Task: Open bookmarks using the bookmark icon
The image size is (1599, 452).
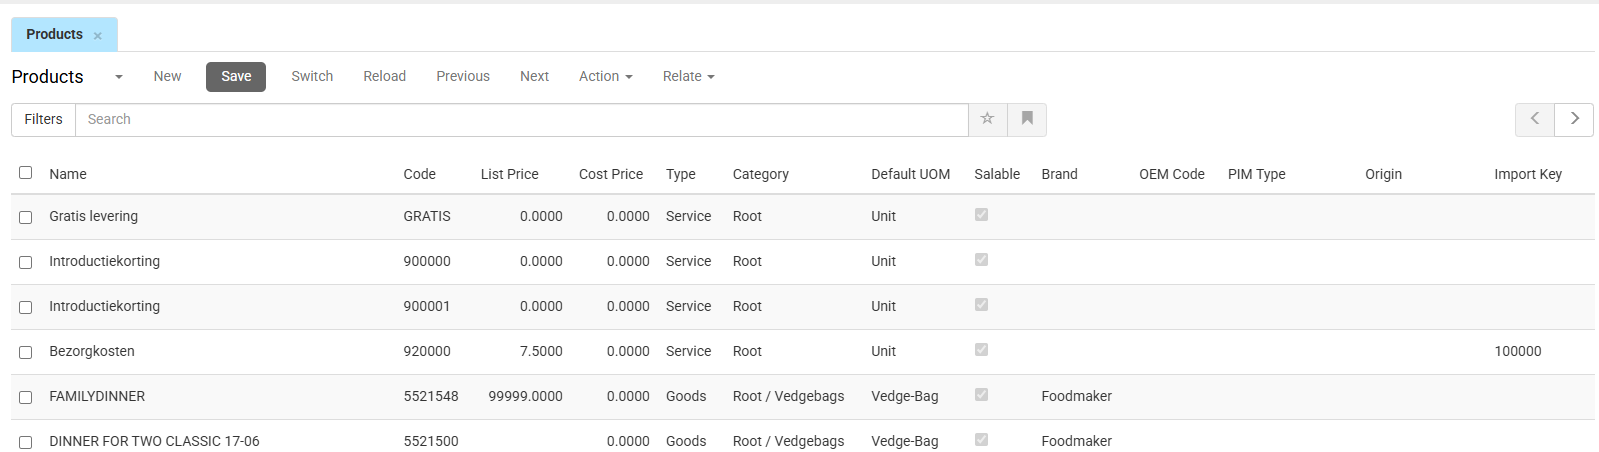Action: (x=1027, y=119)
